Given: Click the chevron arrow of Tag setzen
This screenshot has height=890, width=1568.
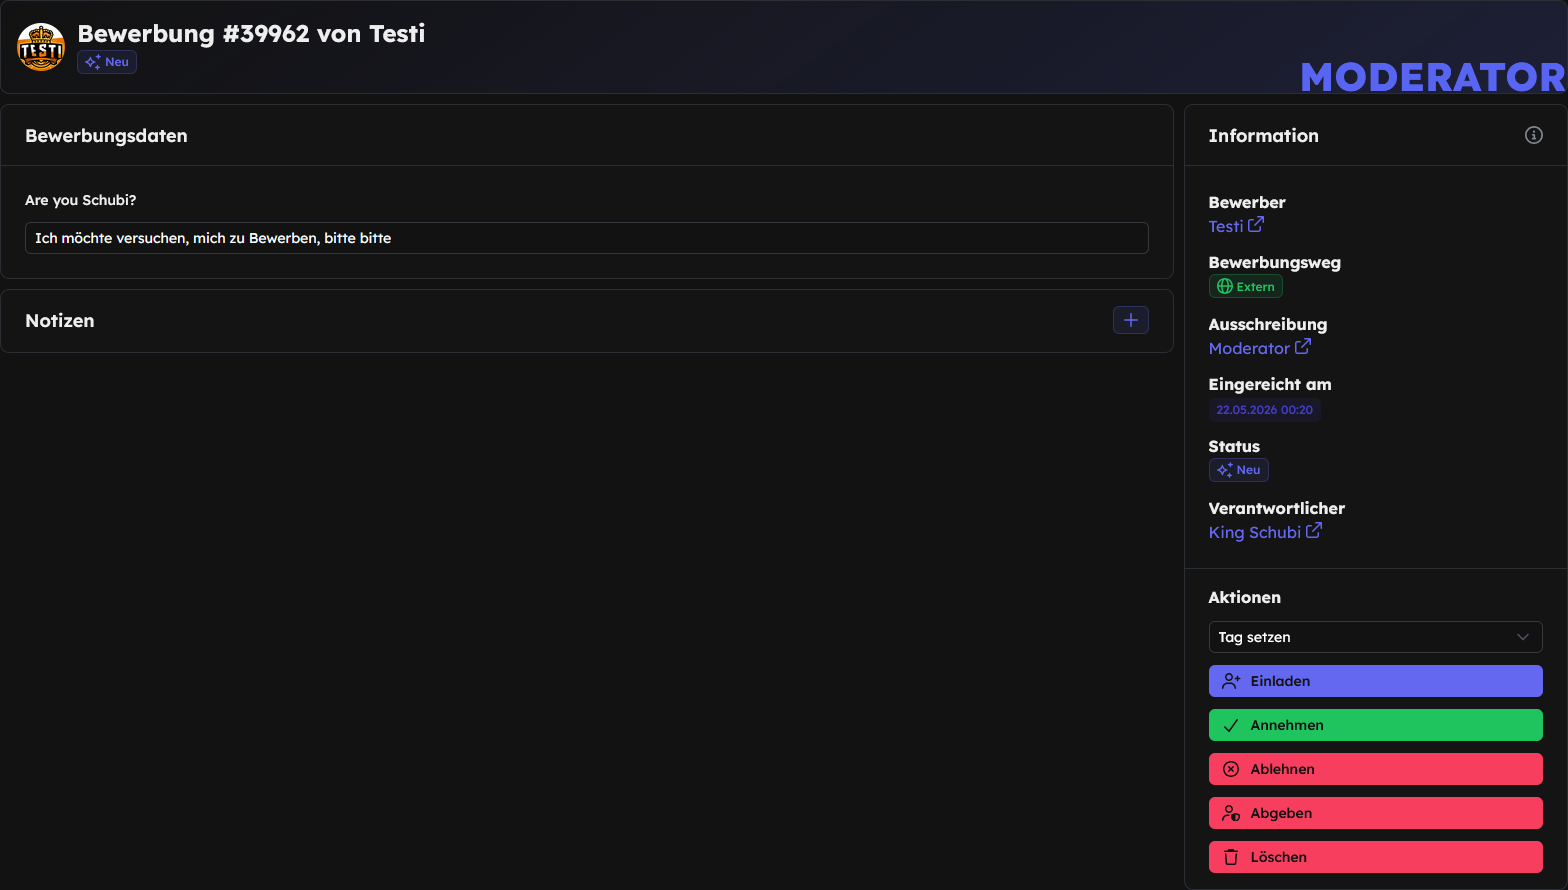Looking at the screenshot, I should coord(1523,637).
